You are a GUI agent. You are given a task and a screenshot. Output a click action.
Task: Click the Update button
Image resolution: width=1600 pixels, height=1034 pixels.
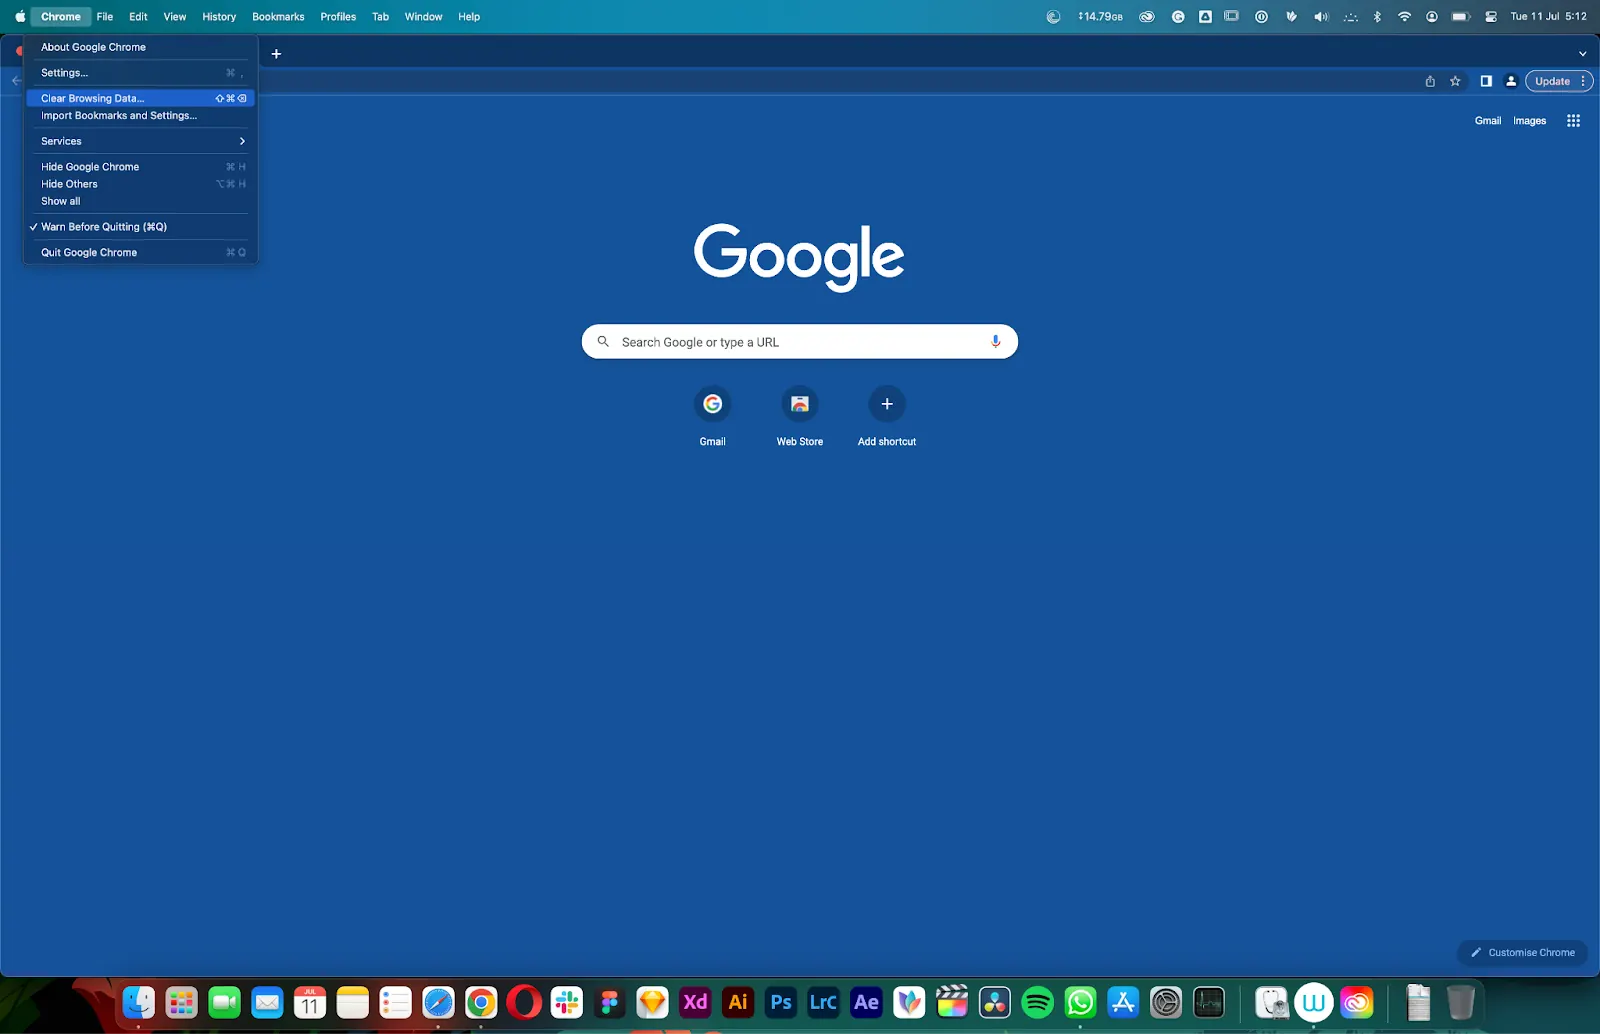[x=1552, y=81]
